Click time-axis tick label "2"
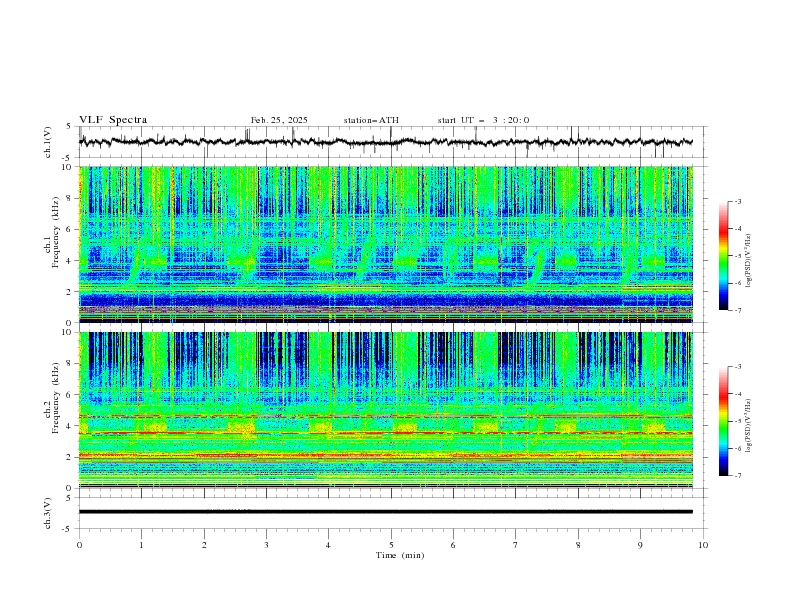The height and width of the screenshot is (612, 792). tap(204, 545)
